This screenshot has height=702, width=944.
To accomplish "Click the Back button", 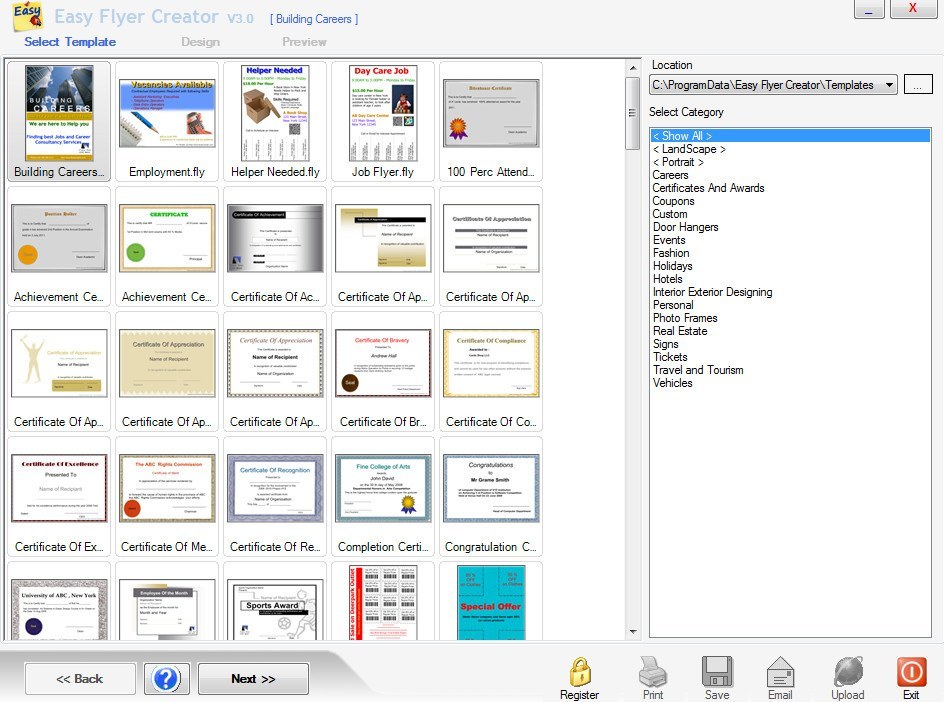I will 80,678.
